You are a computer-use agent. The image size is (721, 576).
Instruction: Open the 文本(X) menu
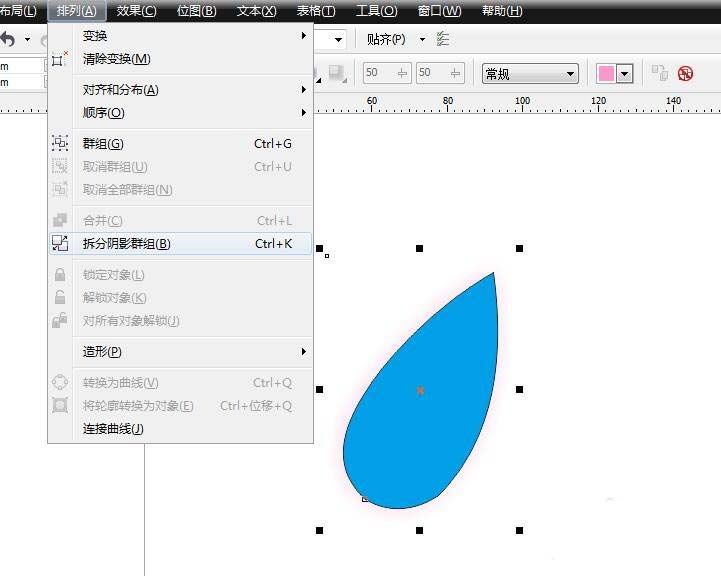[256, 11]
